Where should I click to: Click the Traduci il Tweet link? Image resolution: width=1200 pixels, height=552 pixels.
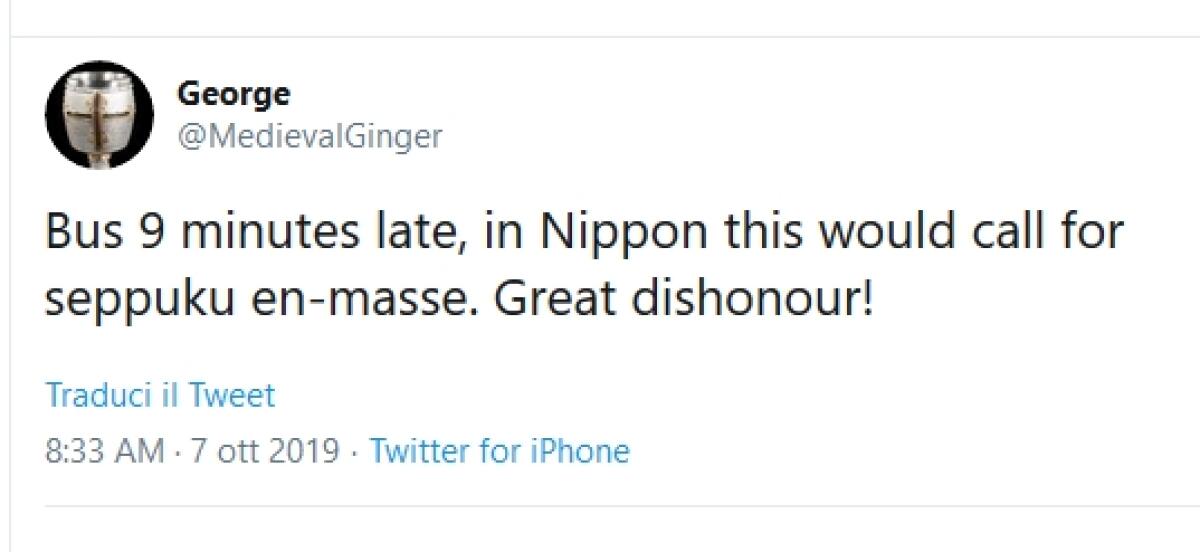click(160, 395)
